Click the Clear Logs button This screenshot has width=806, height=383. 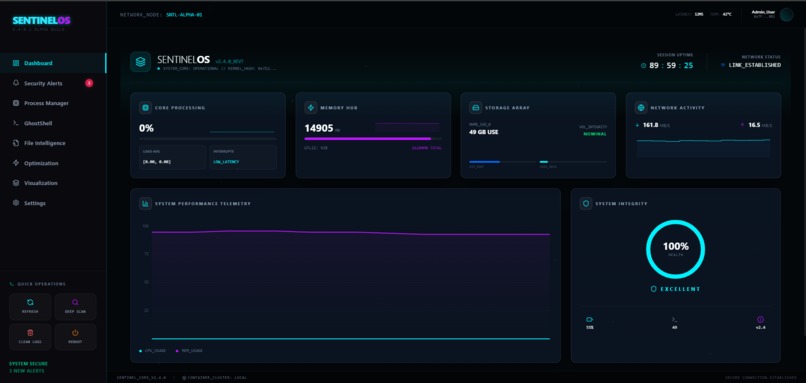point(30,337)
